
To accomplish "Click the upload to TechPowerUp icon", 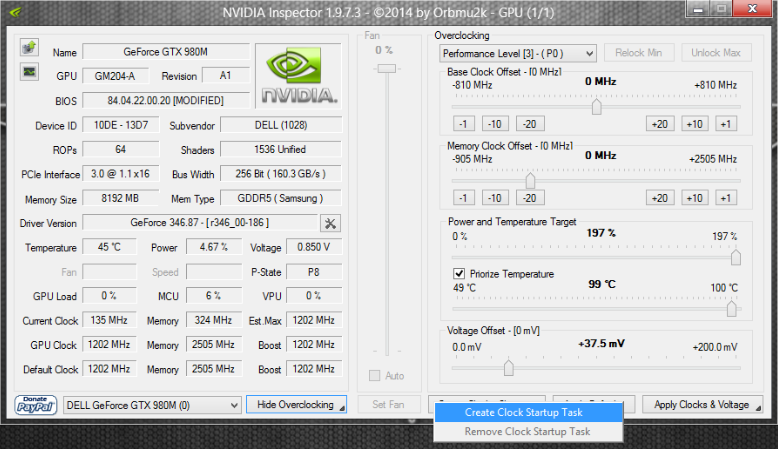I will click(29, 47).
